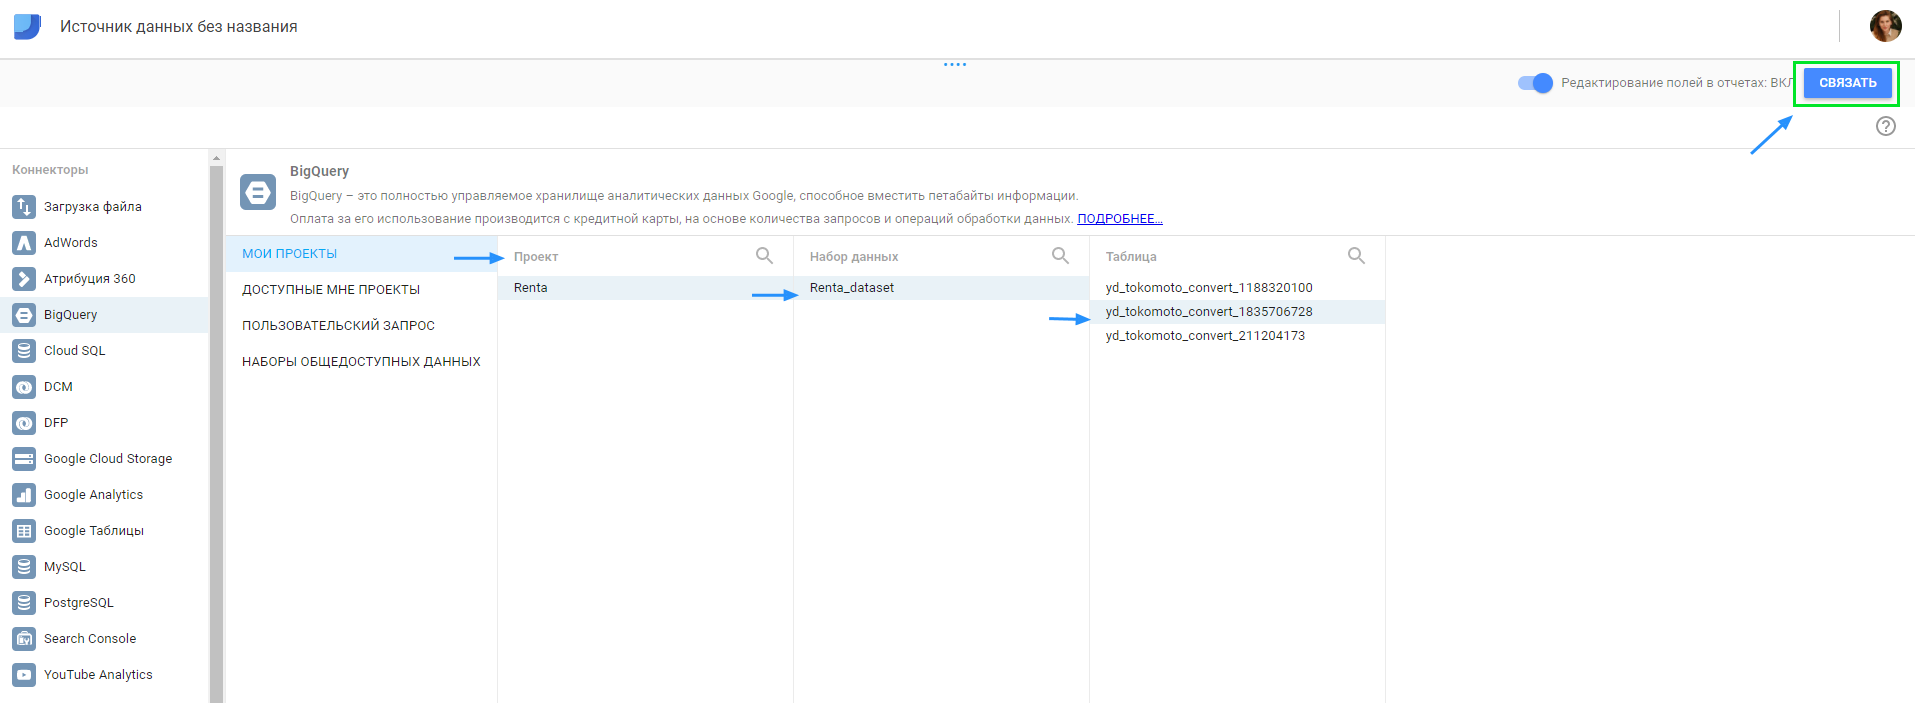Select the Renta_dataset dataset
This screenshot has width=1915, height=703.
[x=941, y=288]
